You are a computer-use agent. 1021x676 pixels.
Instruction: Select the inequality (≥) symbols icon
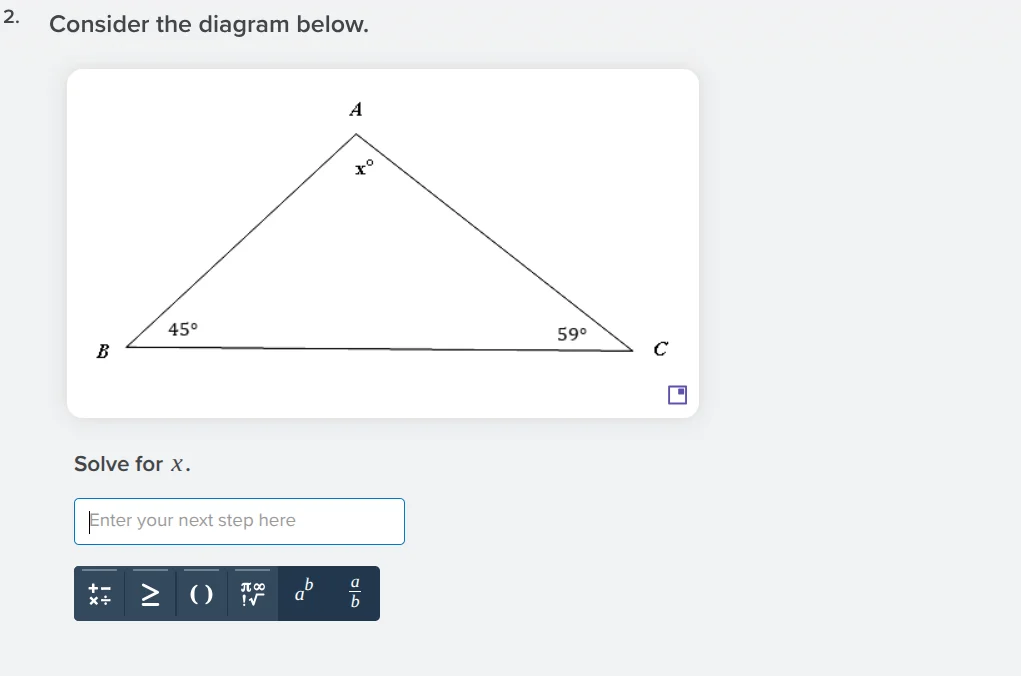150,594
